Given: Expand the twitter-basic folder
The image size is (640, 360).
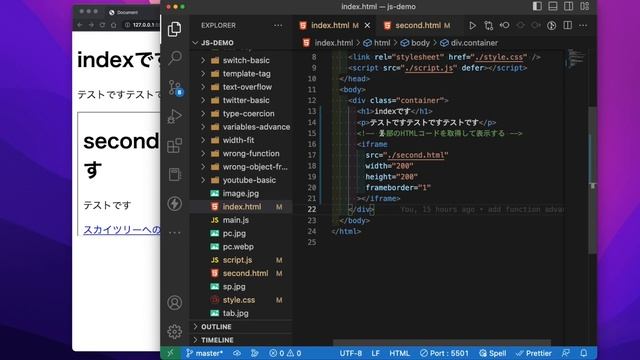Looking at the screenshot, I should [241, 100].
